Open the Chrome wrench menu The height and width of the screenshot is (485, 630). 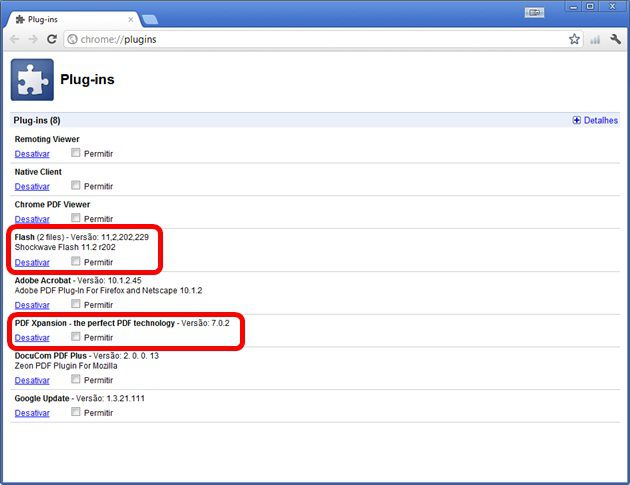click(x=615, y=40)
